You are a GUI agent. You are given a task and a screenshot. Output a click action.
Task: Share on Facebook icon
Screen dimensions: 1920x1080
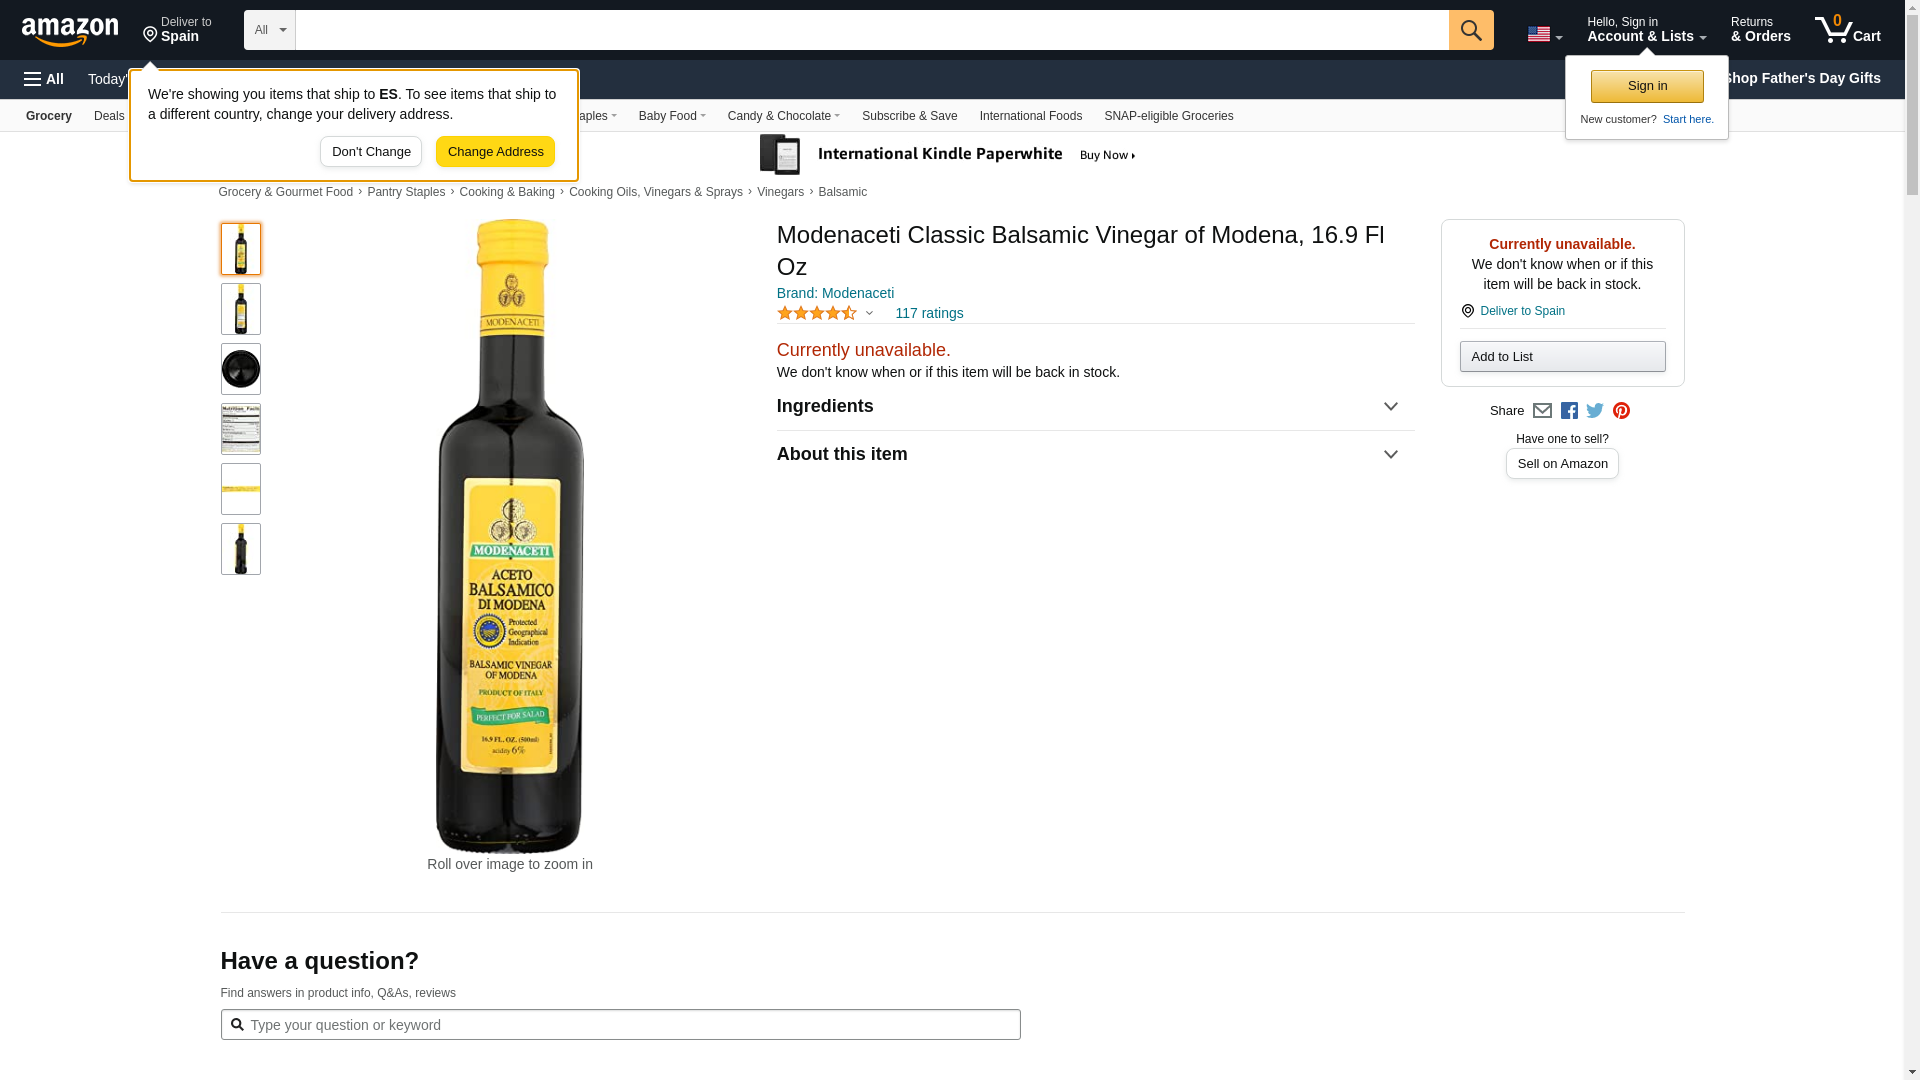(x=1569, y=411)
